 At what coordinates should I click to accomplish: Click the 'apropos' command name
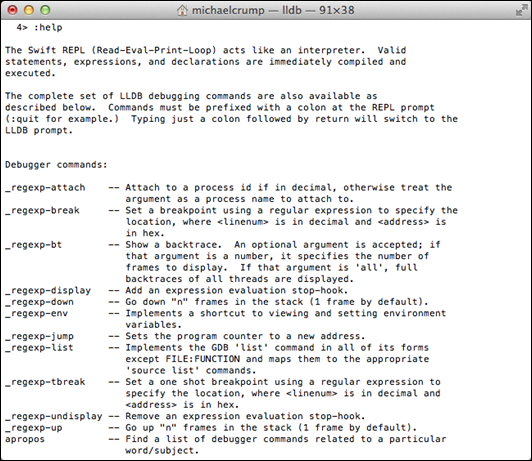tap(25, 439)
